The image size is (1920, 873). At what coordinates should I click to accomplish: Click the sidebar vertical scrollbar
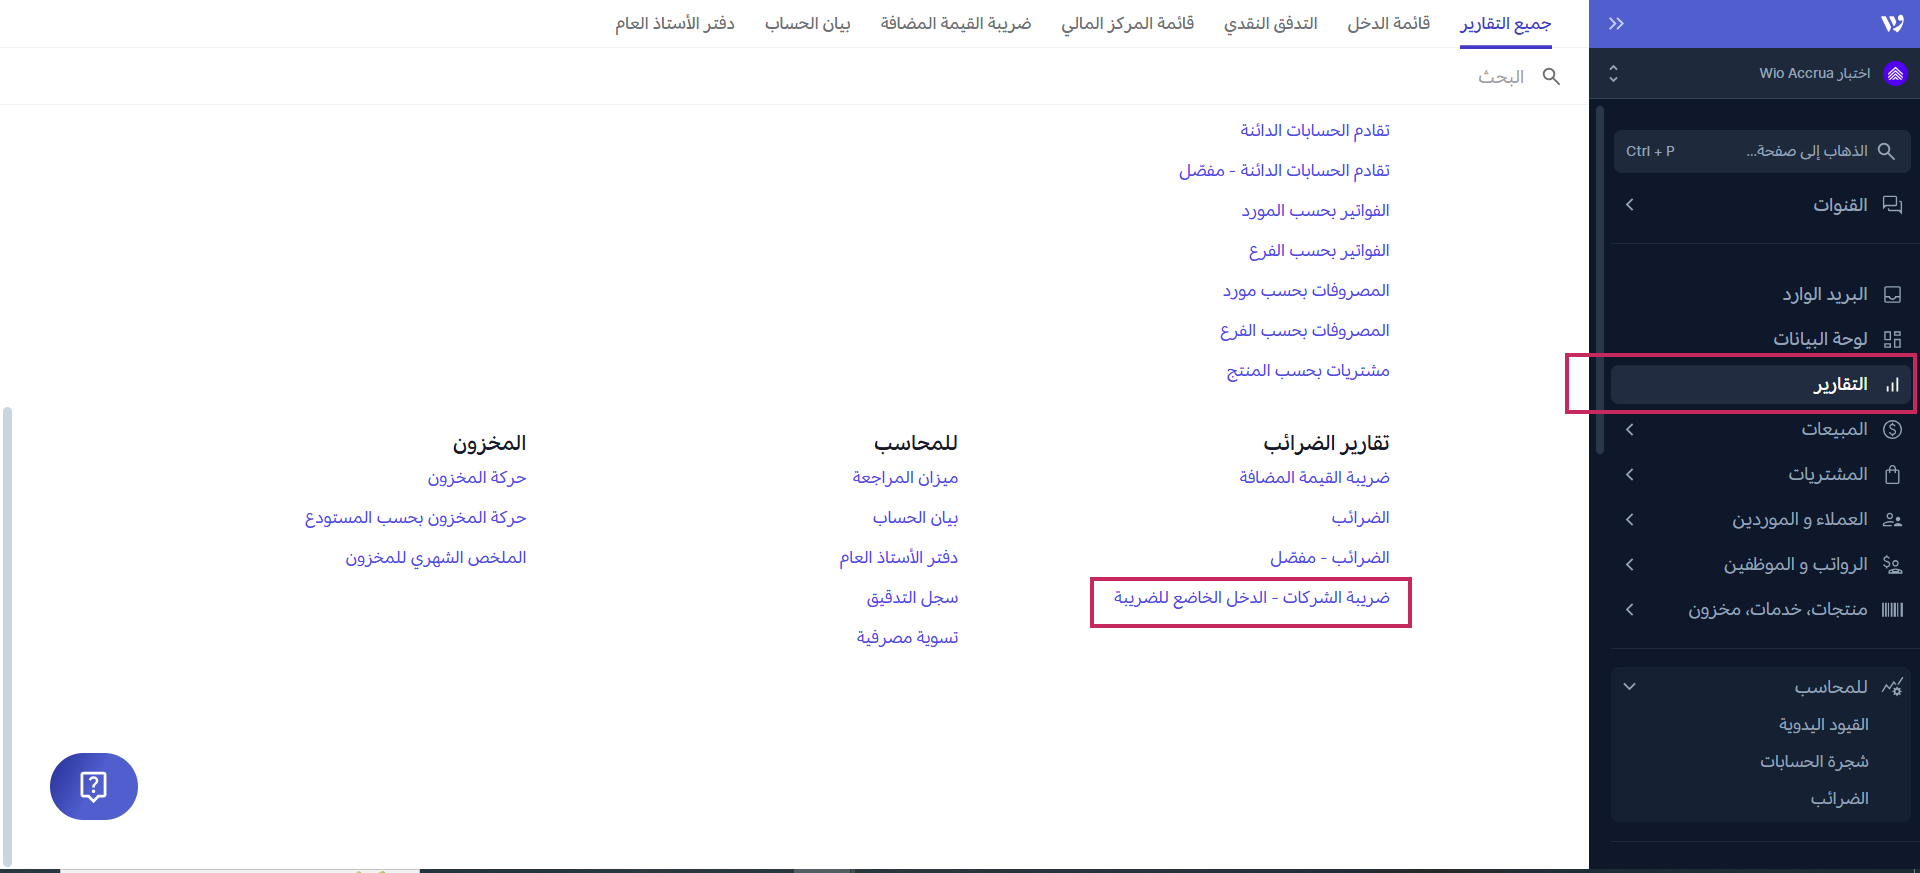(x=1600, y=280)
